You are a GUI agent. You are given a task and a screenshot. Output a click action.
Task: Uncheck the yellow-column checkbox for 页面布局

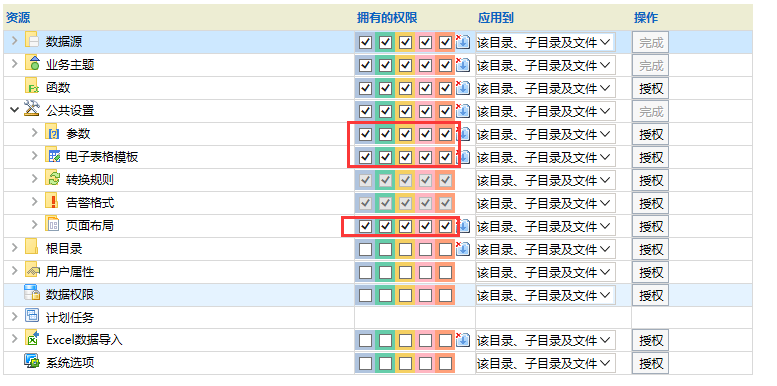pos(405,226)
